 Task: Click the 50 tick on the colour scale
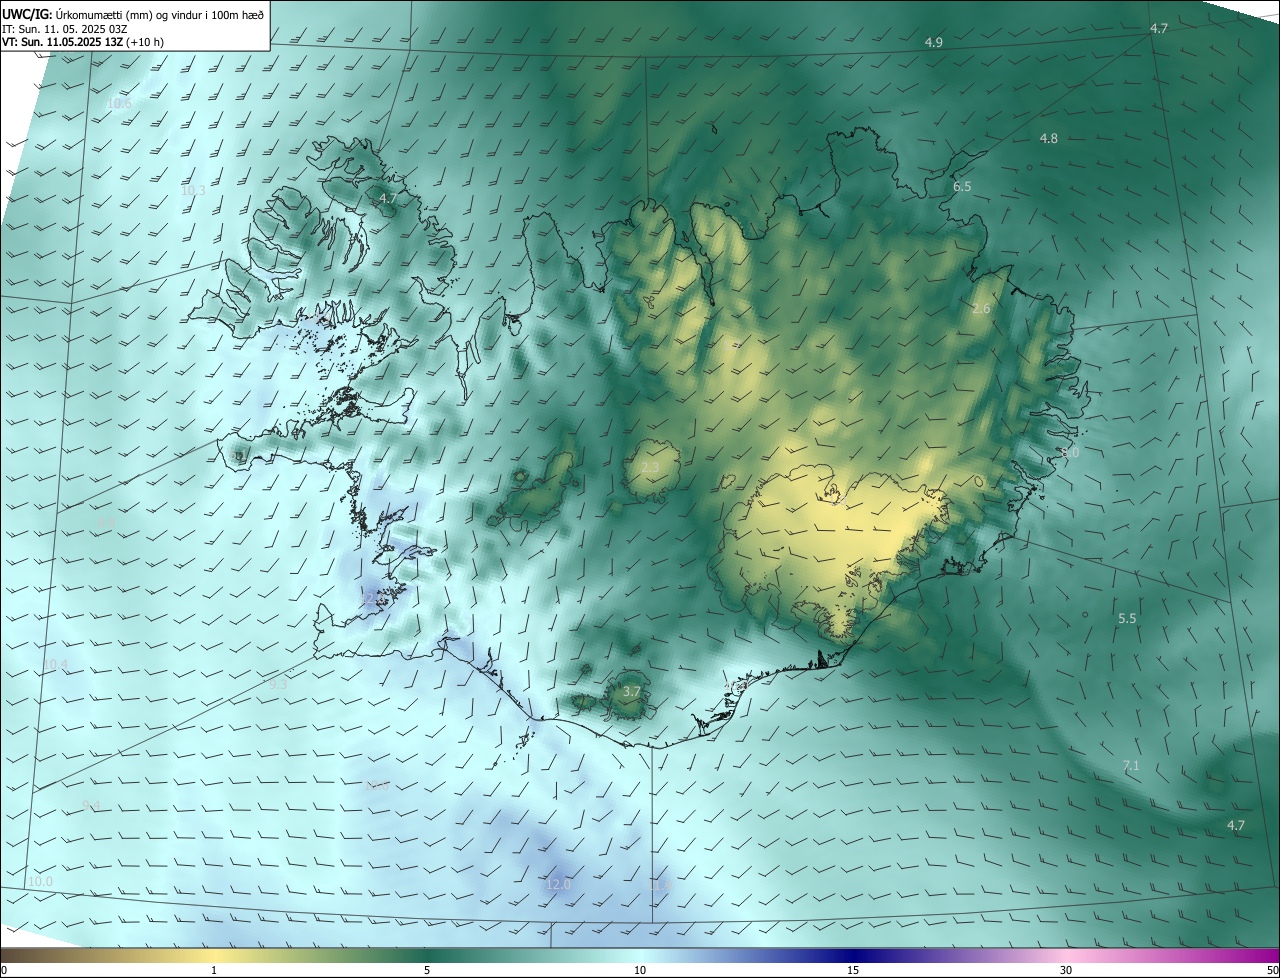click(x=1272, y=970)
